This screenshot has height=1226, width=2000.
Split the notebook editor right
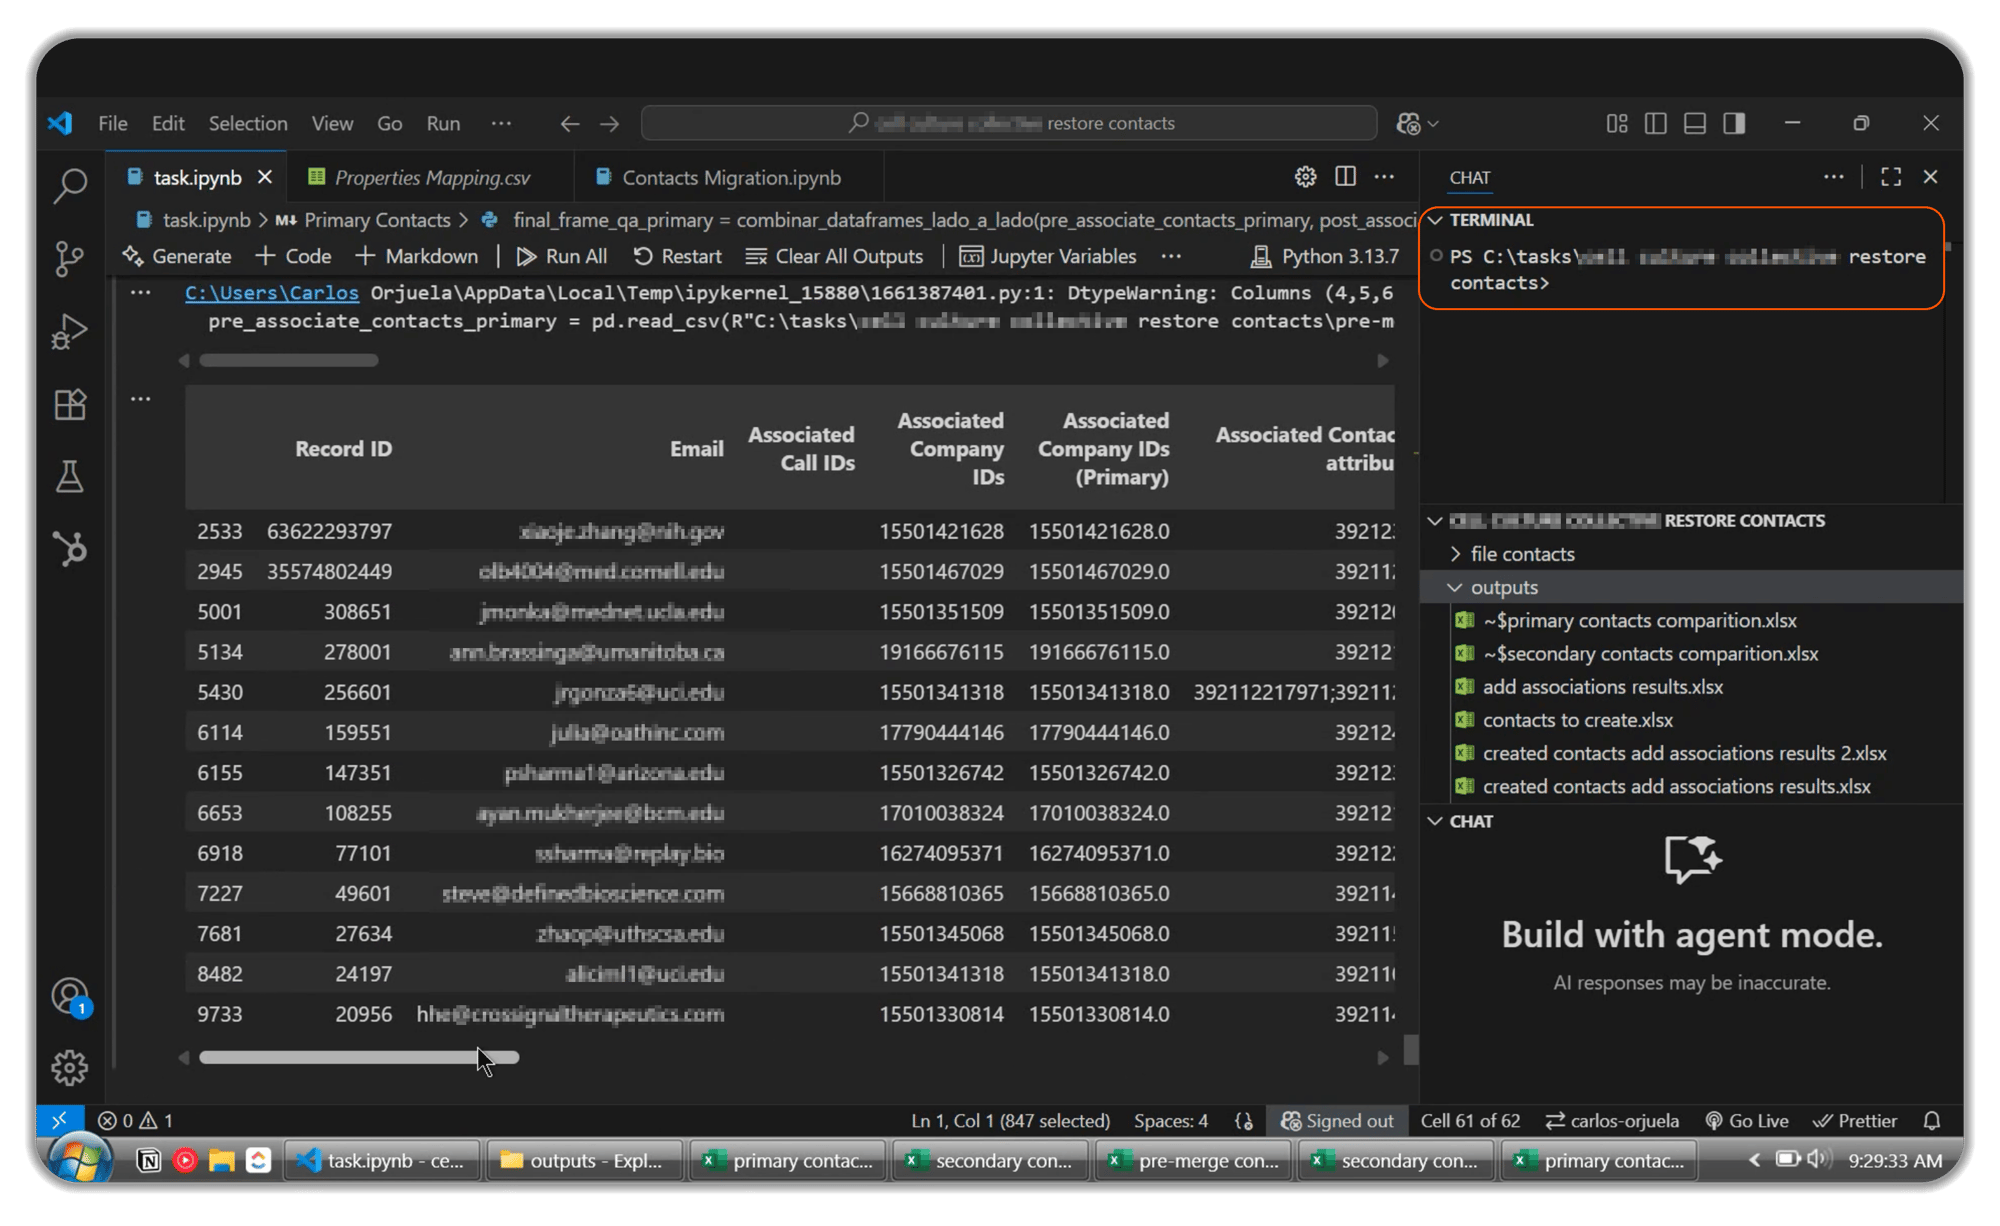1345,177
